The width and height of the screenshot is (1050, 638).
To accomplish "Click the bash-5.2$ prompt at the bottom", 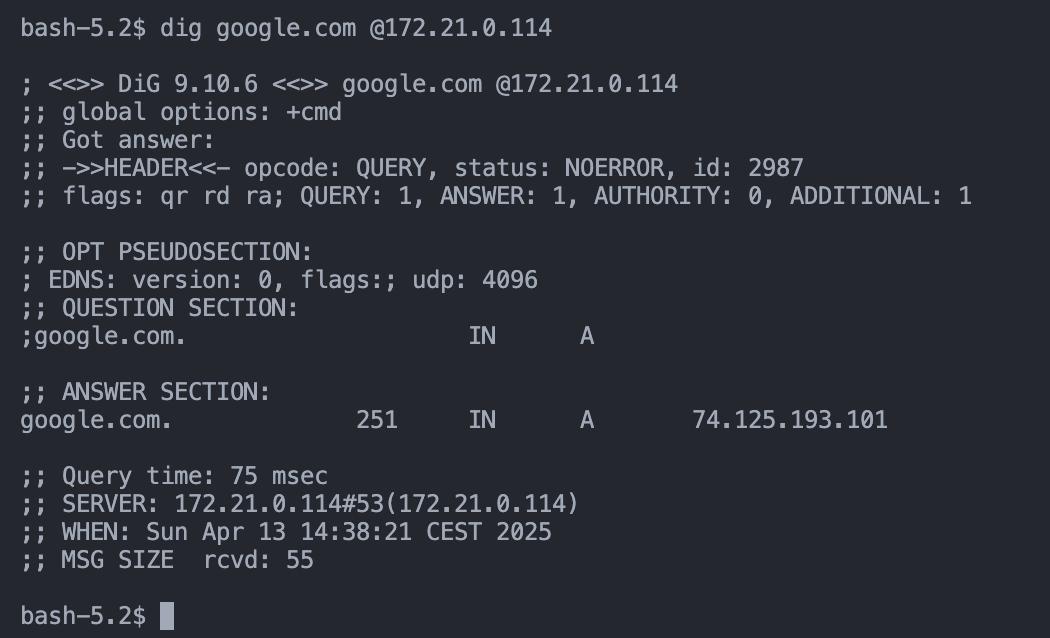I will point(83,616).
